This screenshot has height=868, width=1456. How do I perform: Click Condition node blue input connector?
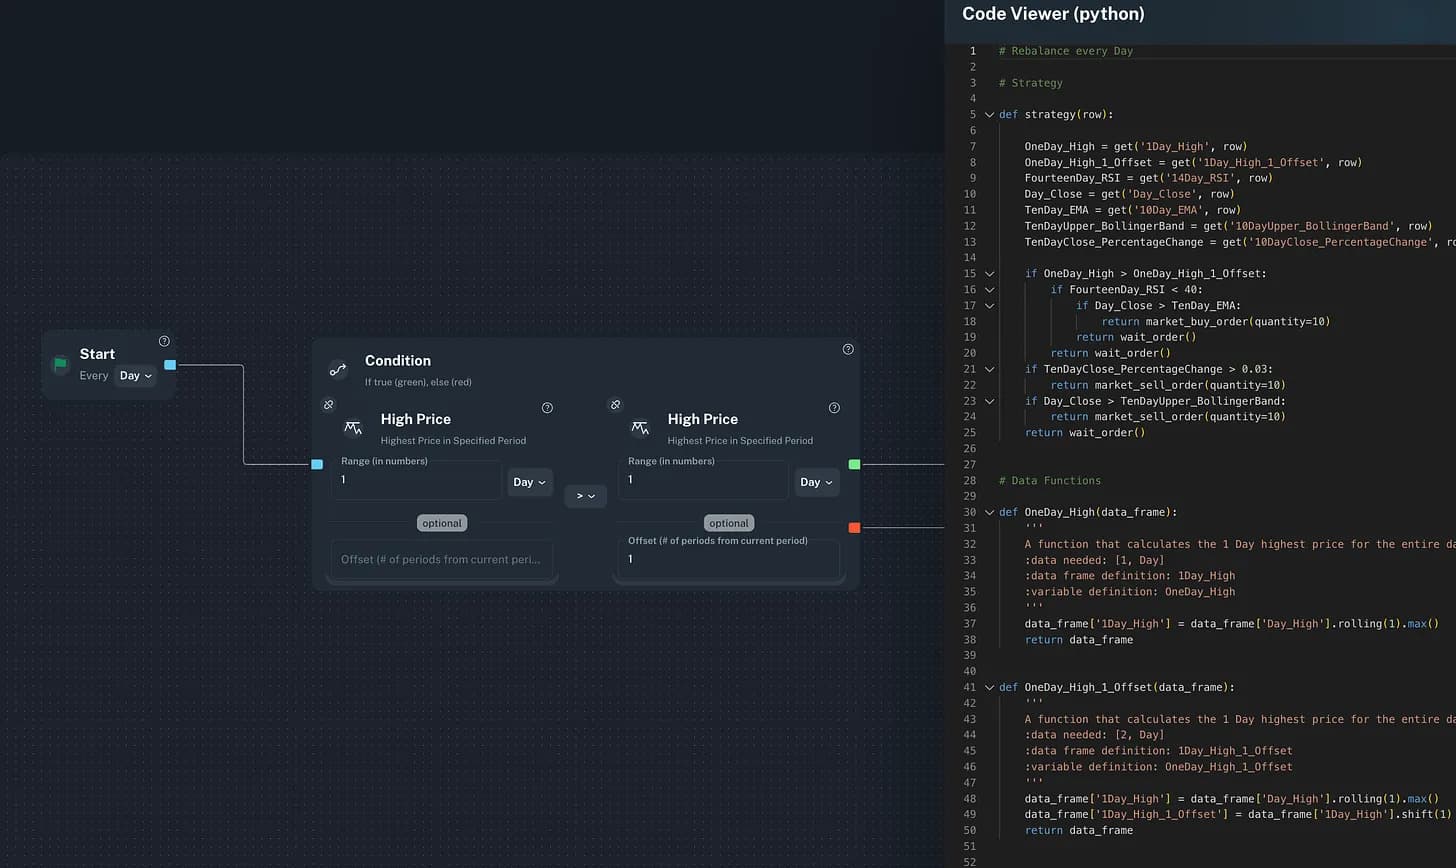tap(317, 464)
